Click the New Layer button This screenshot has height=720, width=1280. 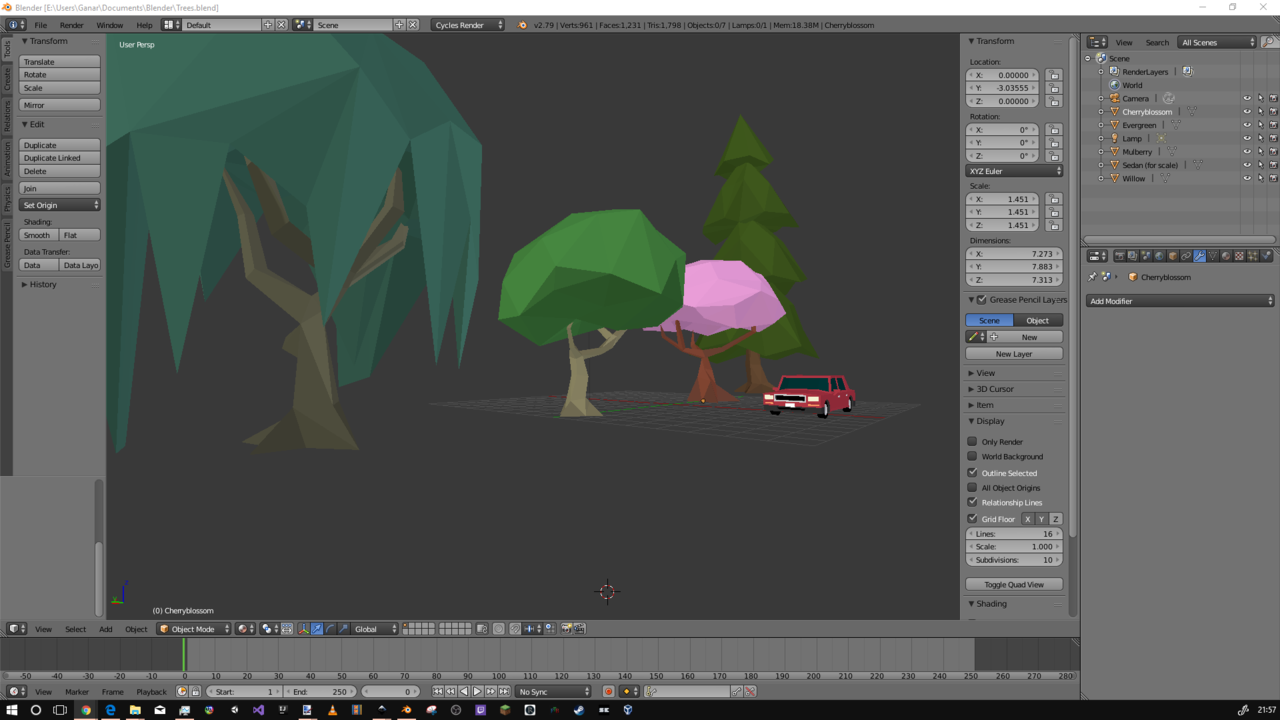coord(1014,354)
